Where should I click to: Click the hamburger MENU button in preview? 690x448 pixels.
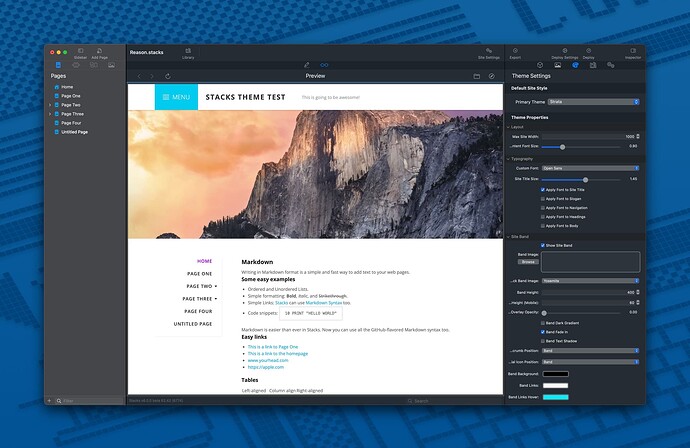176,97
